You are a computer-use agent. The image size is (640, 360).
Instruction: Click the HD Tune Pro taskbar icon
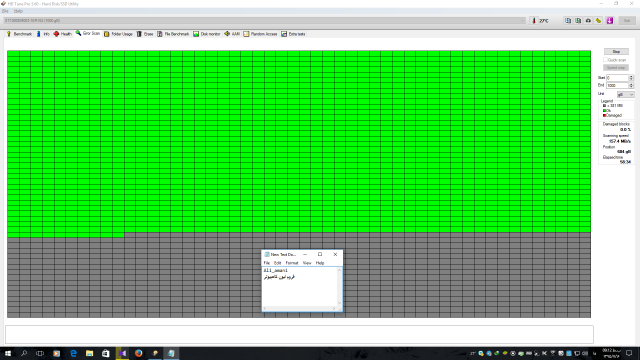tap(155, 353)
